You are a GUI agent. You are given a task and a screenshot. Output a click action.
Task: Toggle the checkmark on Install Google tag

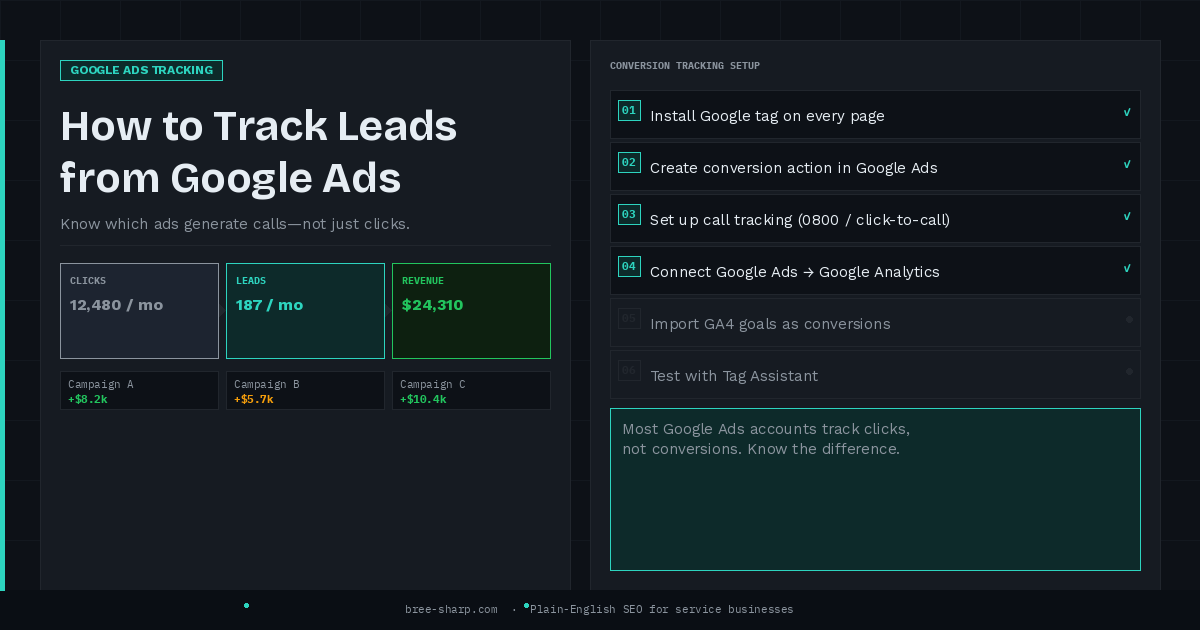click(x=1127, y=110)
